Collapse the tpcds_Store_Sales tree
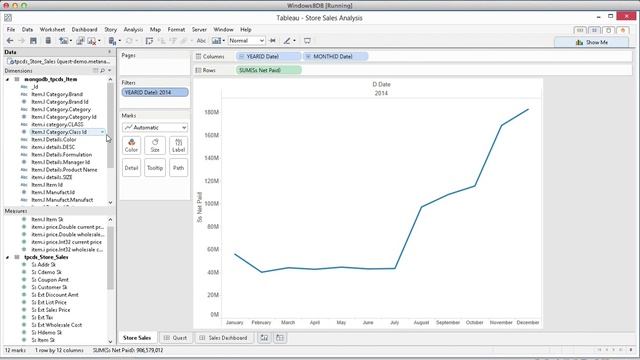Image resolution: width=640 pixels, height=360 pixels. point(7,257)
